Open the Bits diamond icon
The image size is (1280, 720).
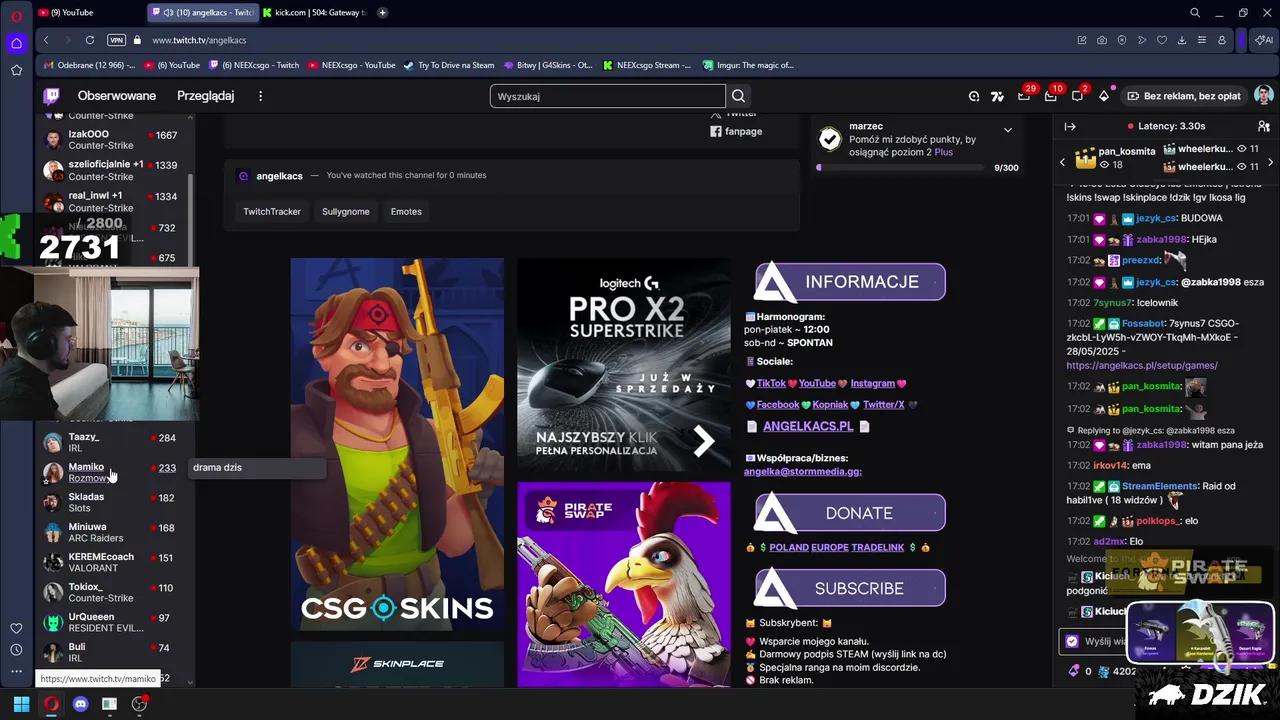[x=1104, y=96]
